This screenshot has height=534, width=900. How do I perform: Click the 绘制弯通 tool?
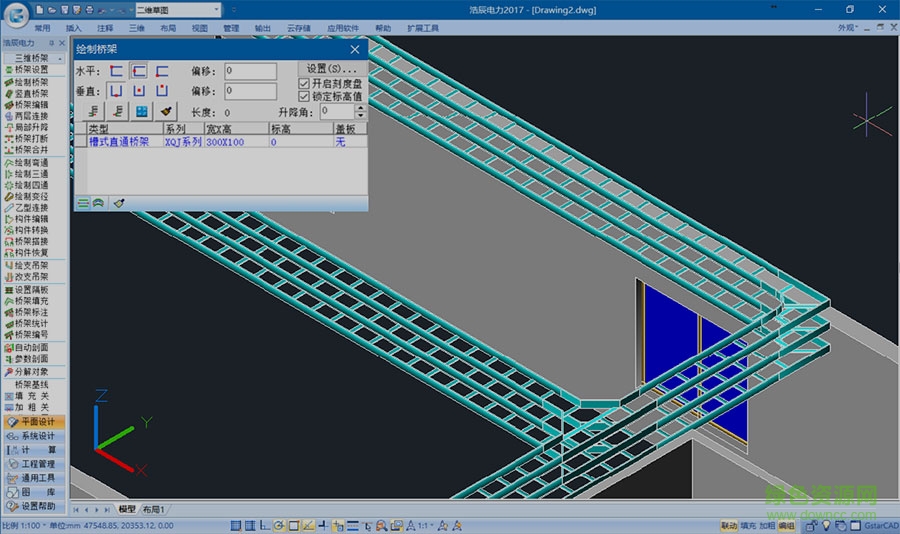tap(31, 162)
